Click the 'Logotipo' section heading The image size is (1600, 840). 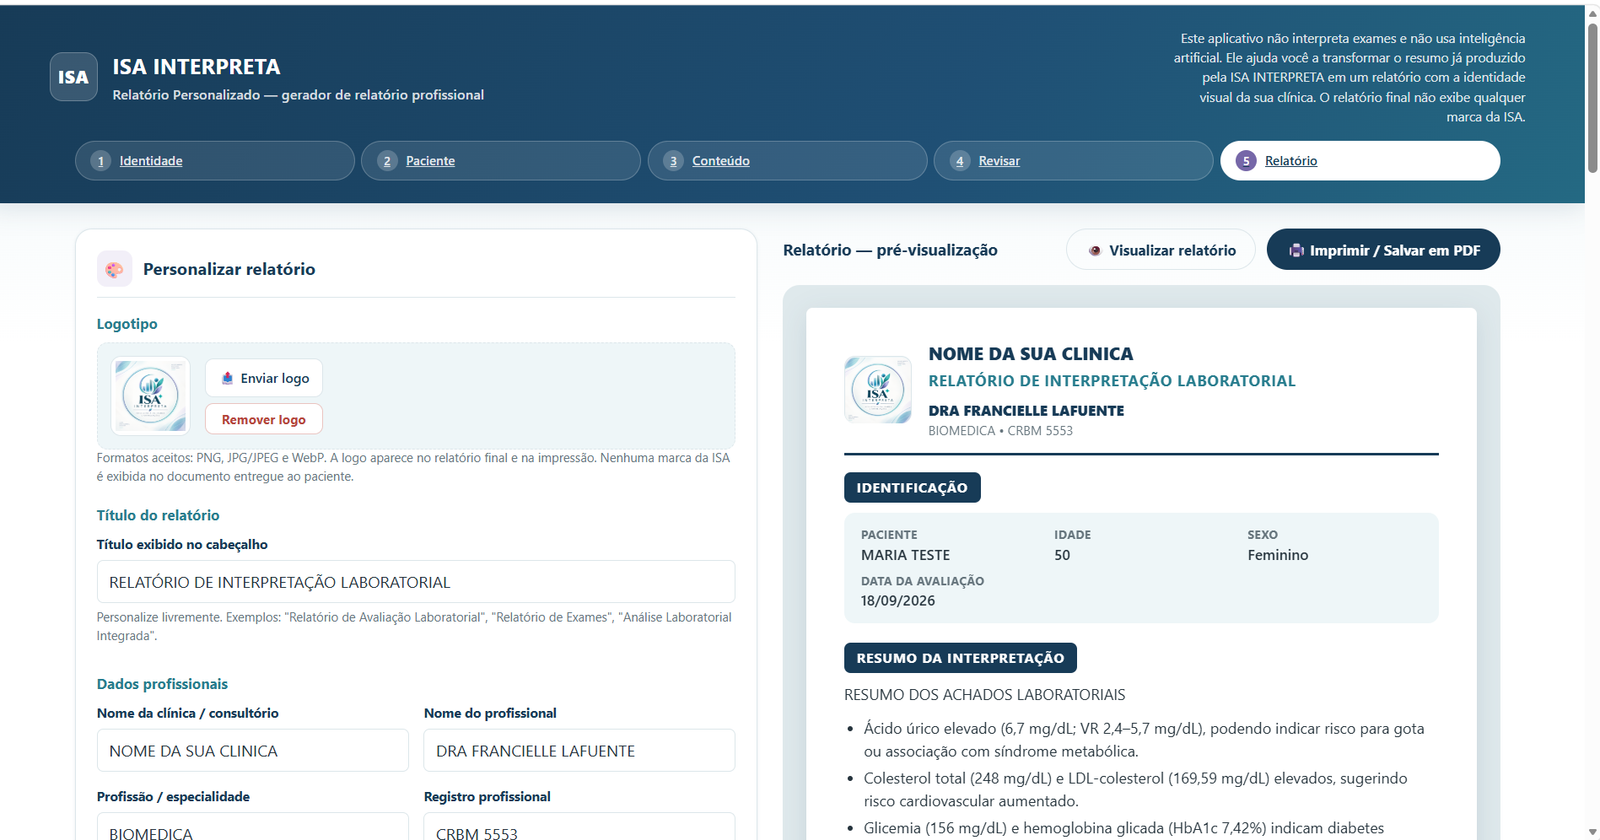pos(127,324)
